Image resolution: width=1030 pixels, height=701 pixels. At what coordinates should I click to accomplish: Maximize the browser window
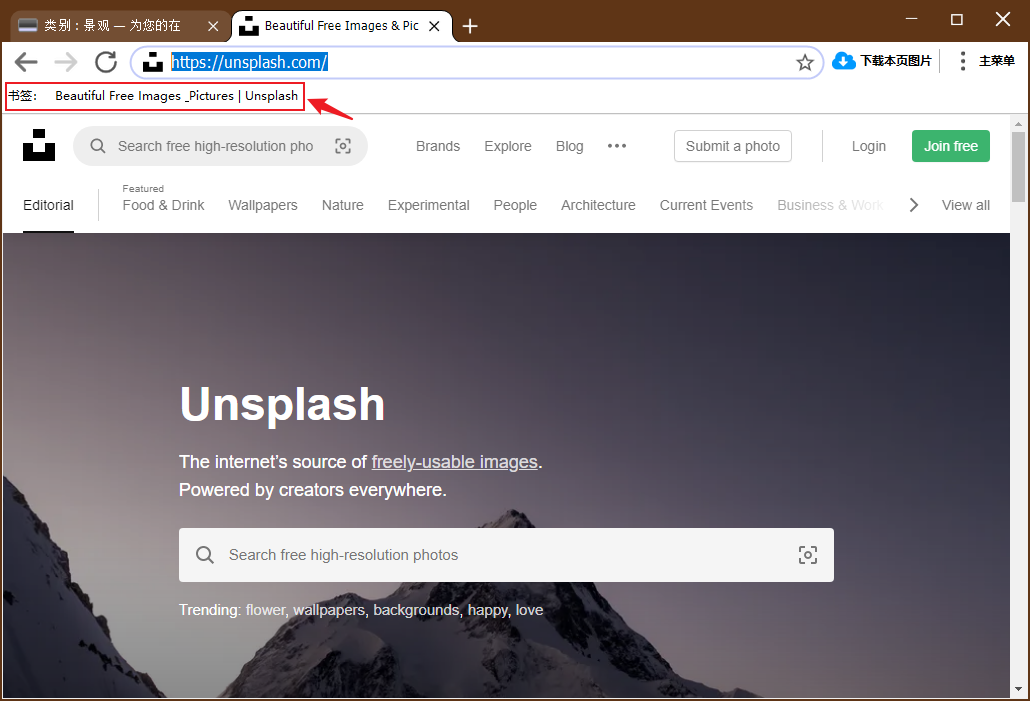pos(957,19)
